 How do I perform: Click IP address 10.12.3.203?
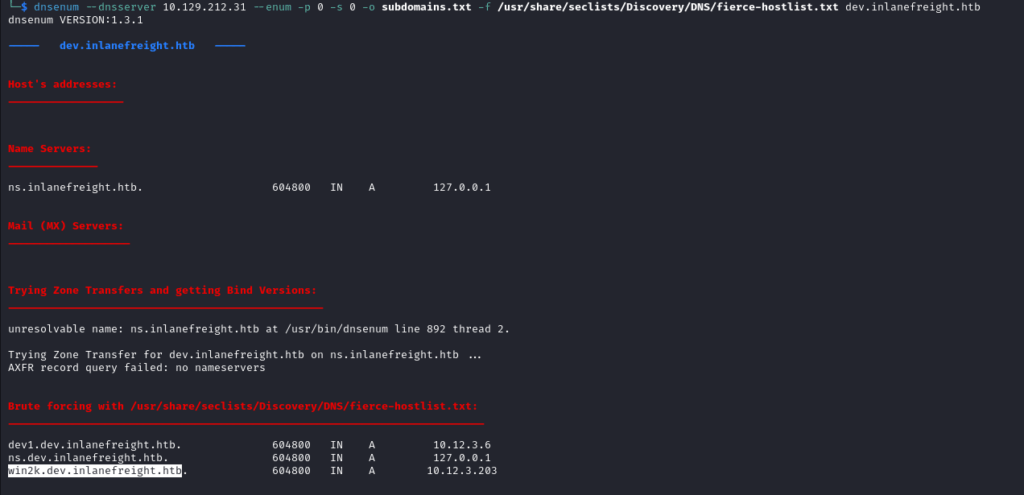click(462, 471)
